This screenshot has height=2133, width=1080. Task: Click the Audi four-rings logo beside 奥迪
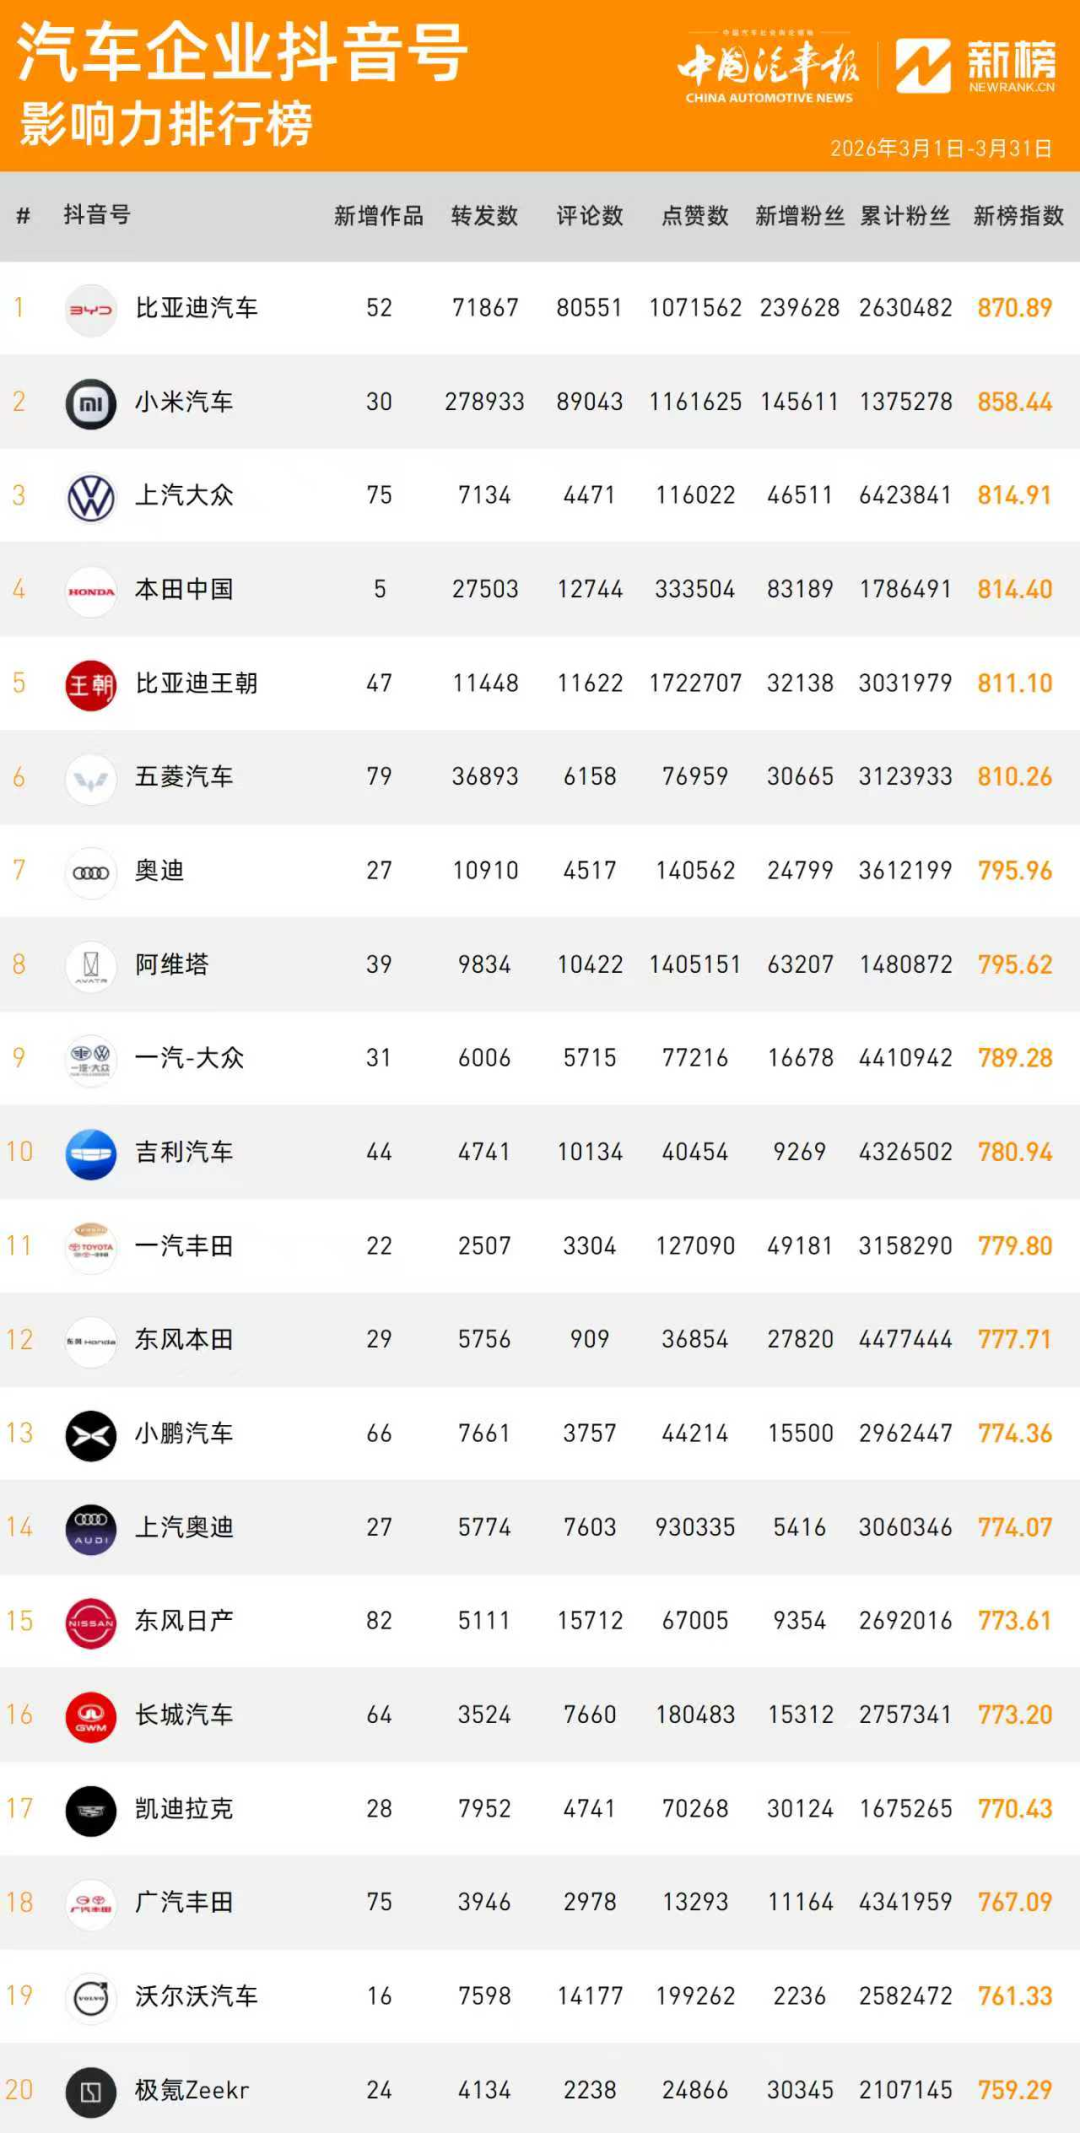coord(91,872)
